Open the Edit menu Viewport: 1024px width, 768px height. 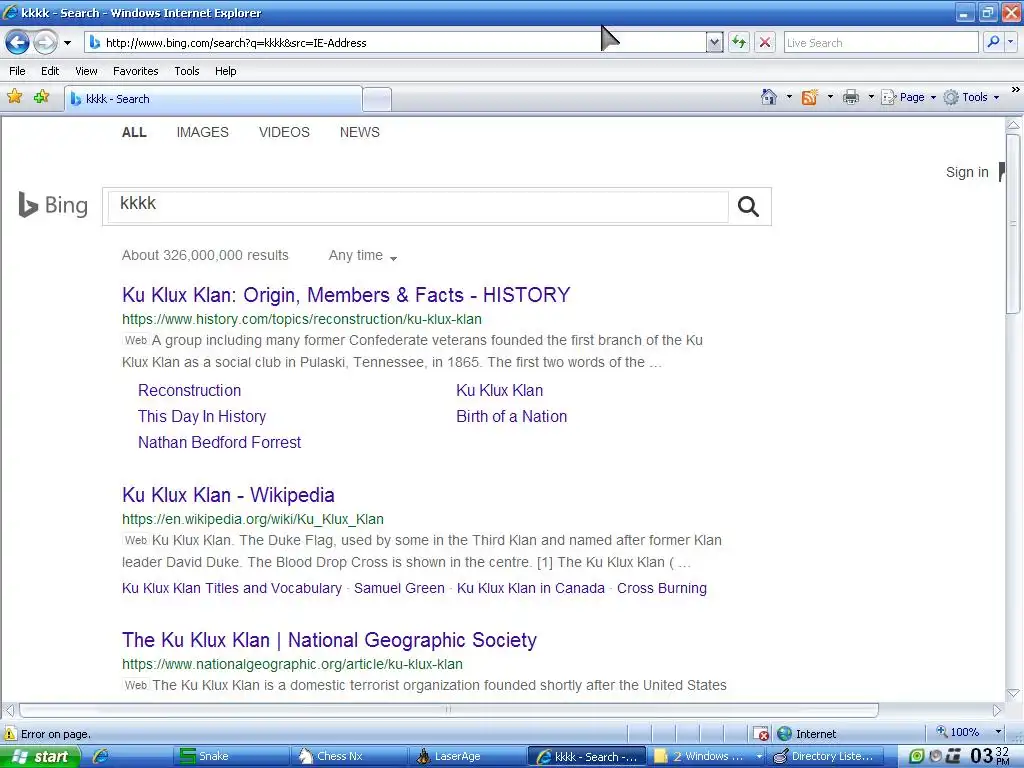click(x=50, y=71)
